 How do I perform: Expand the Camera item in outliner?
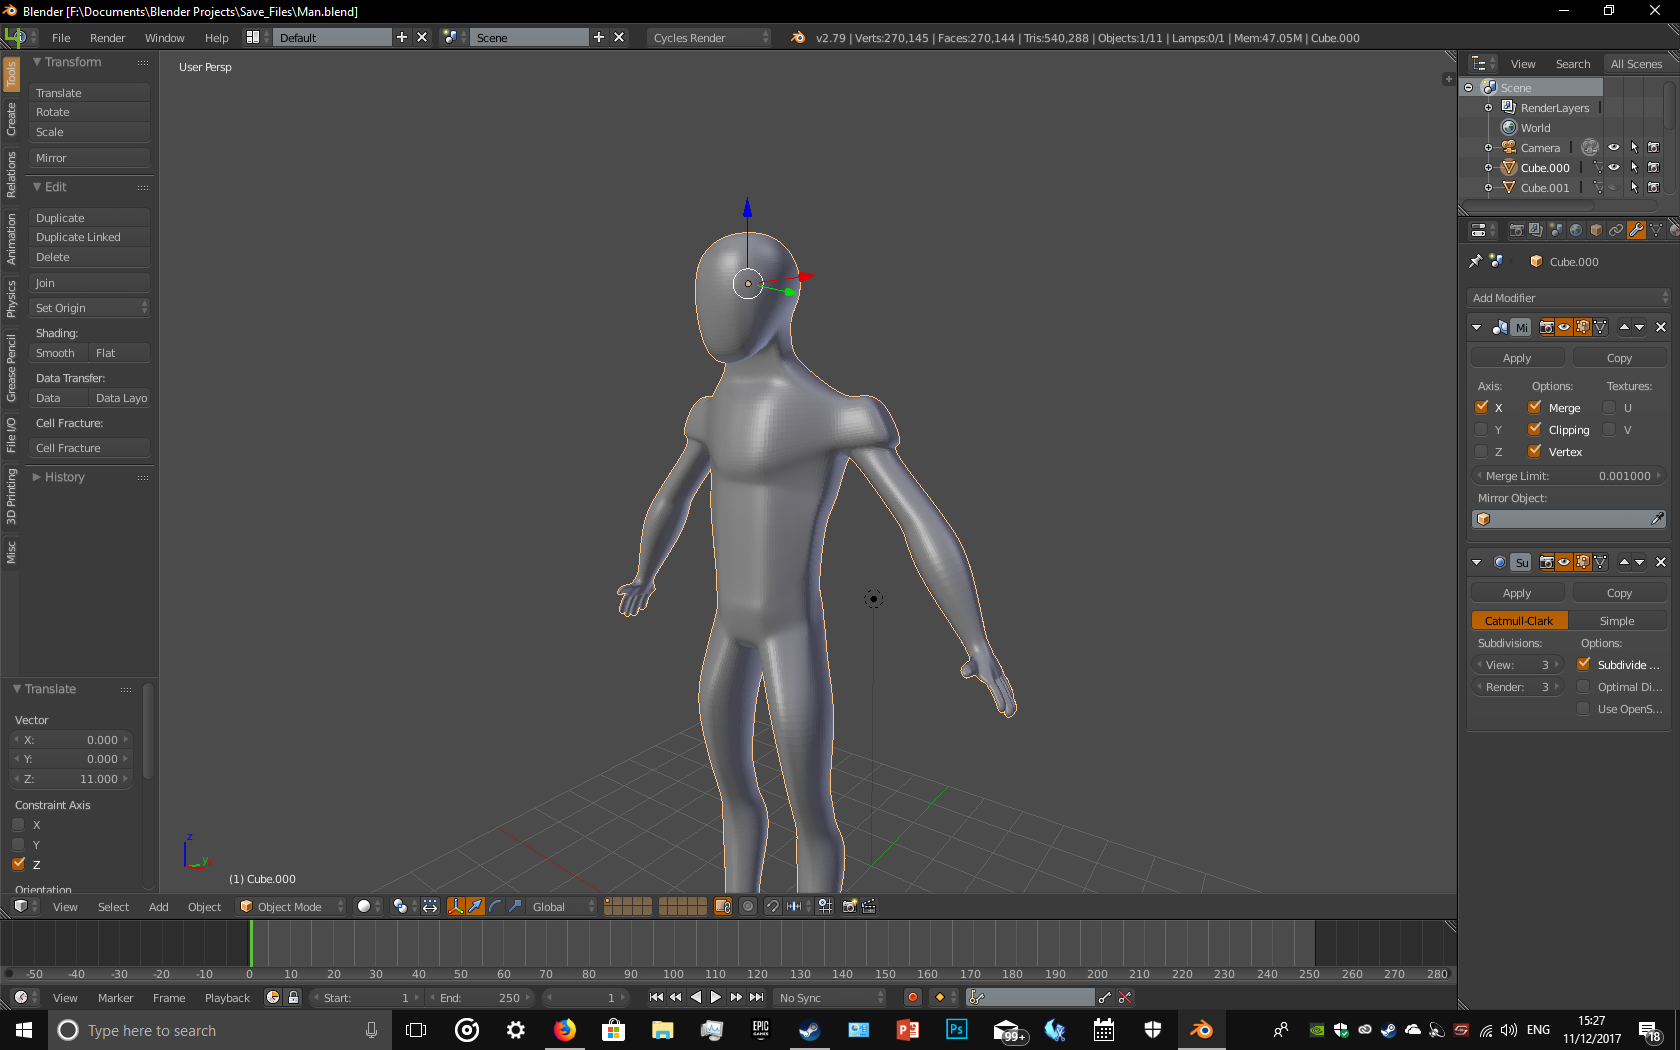coord(1488,147)
